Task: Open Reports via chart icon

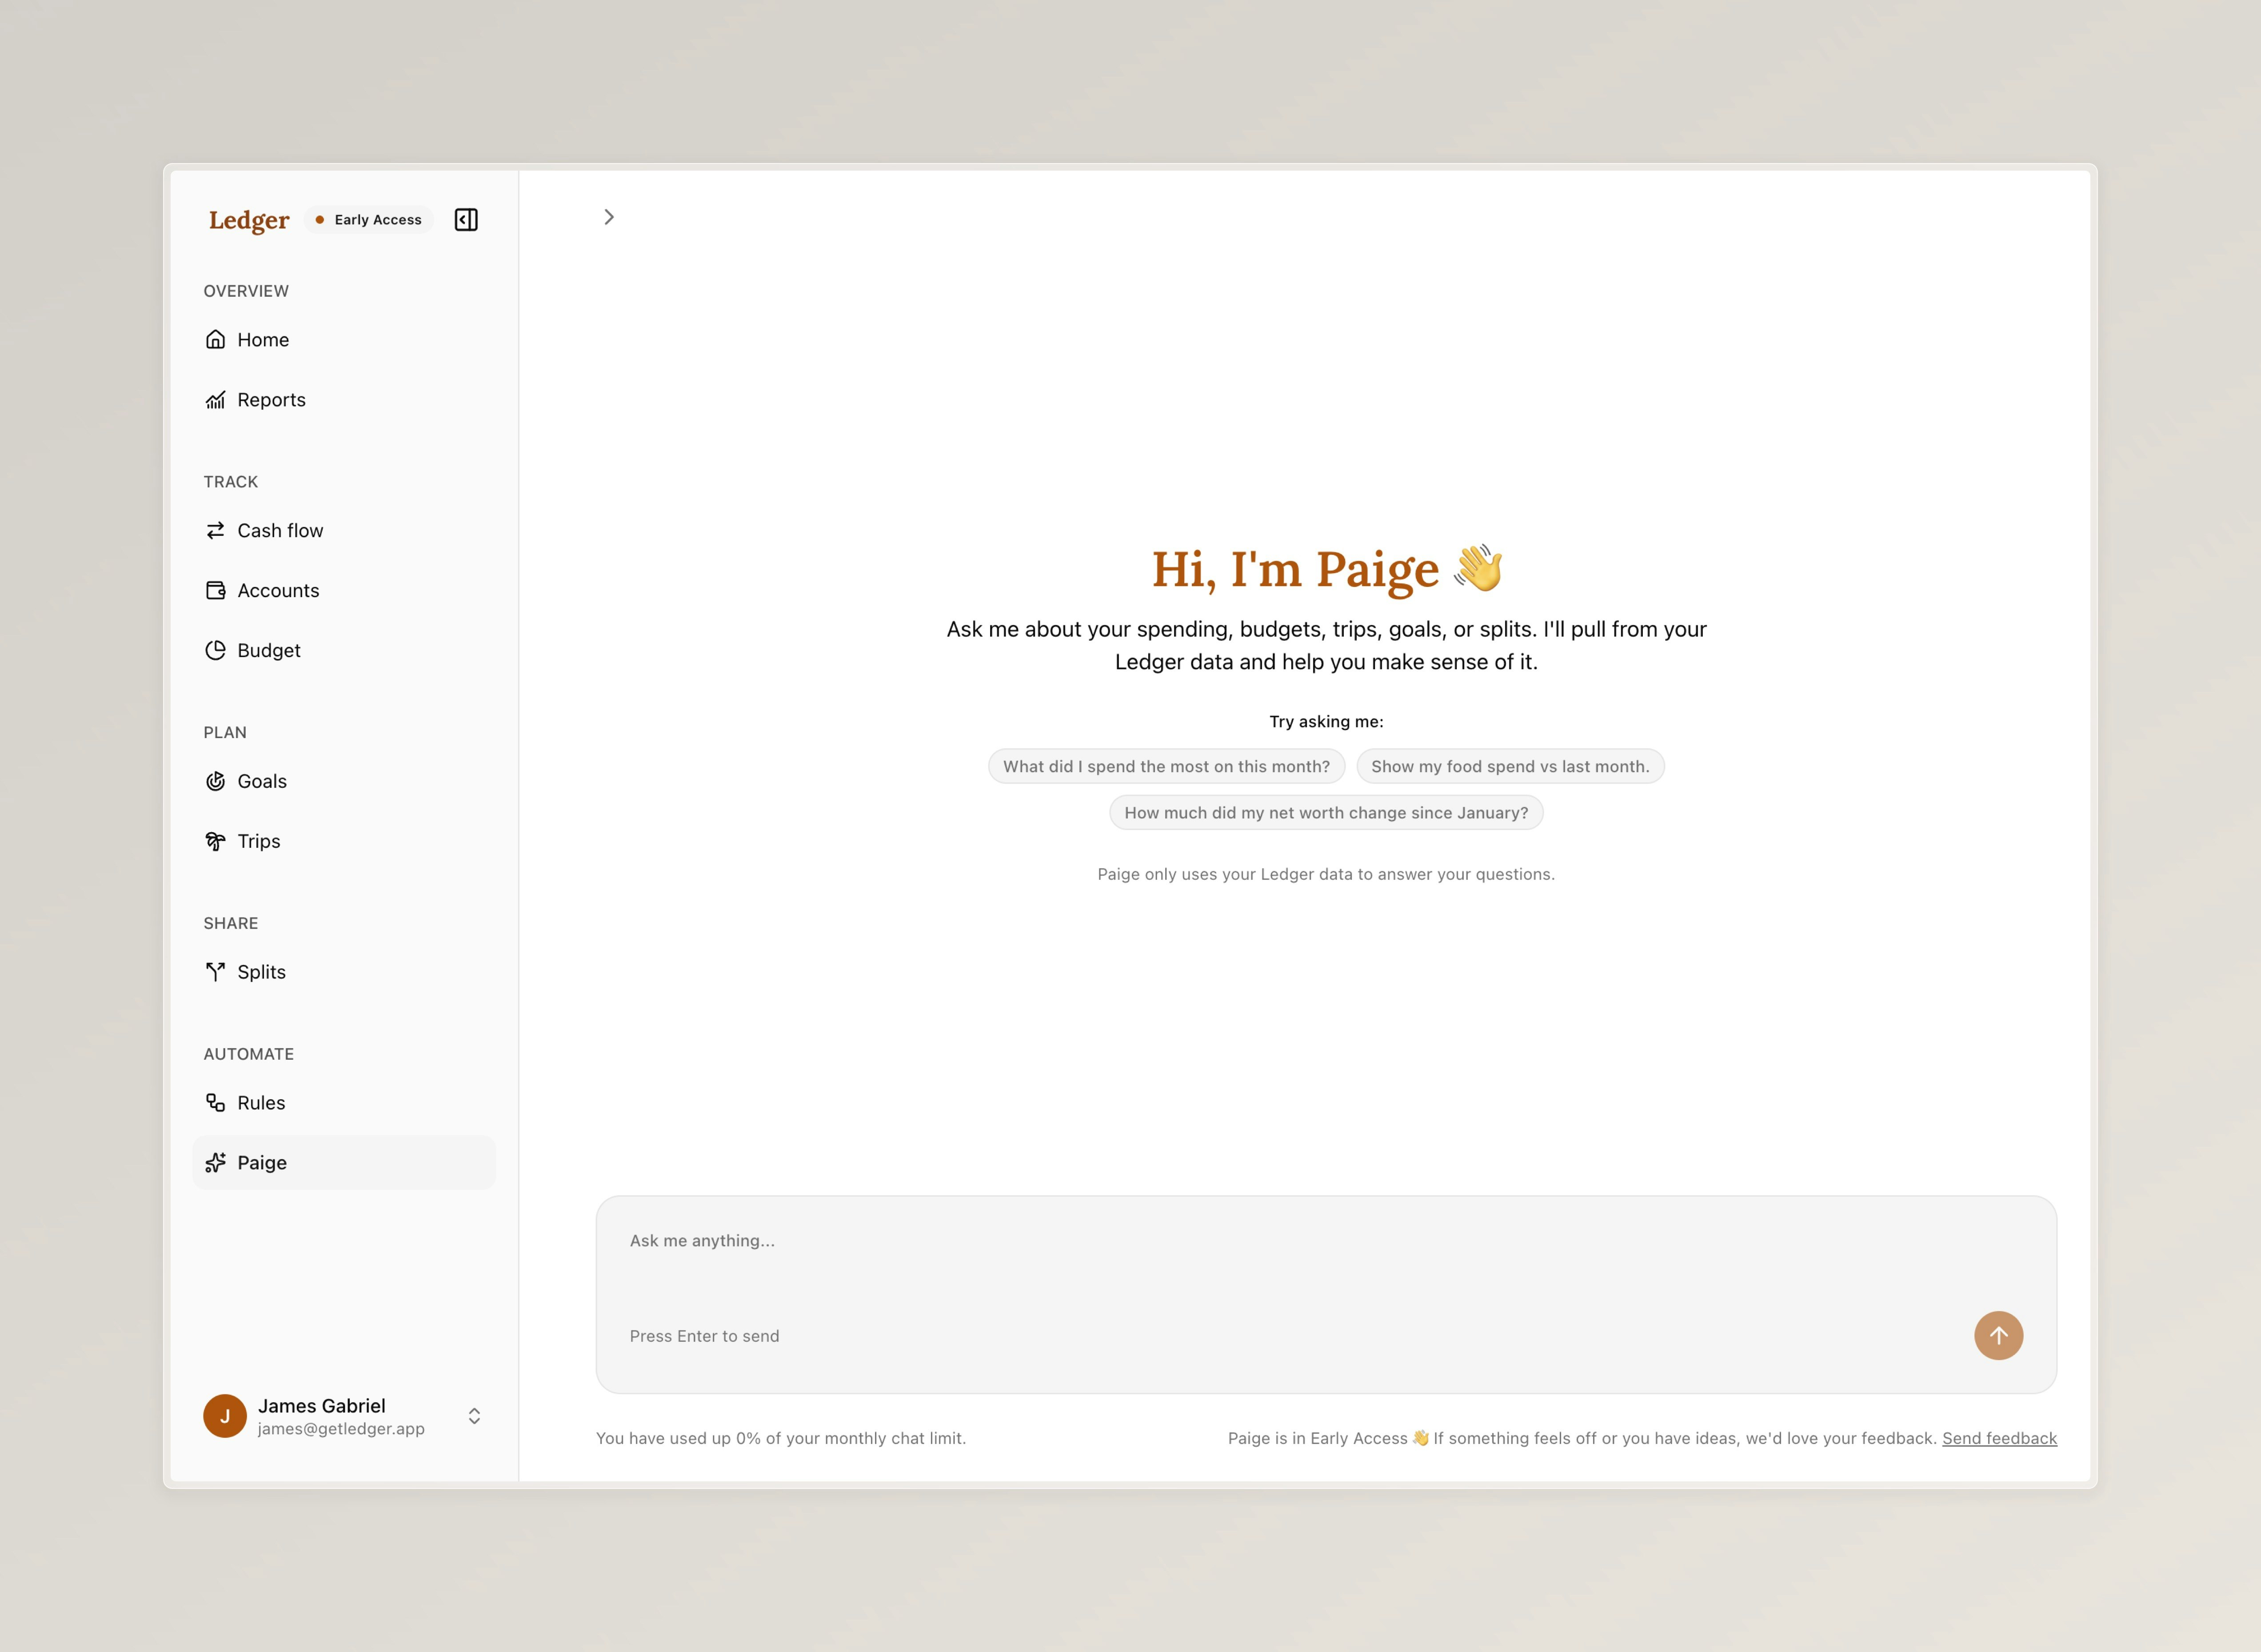Action: click(215, 400)
